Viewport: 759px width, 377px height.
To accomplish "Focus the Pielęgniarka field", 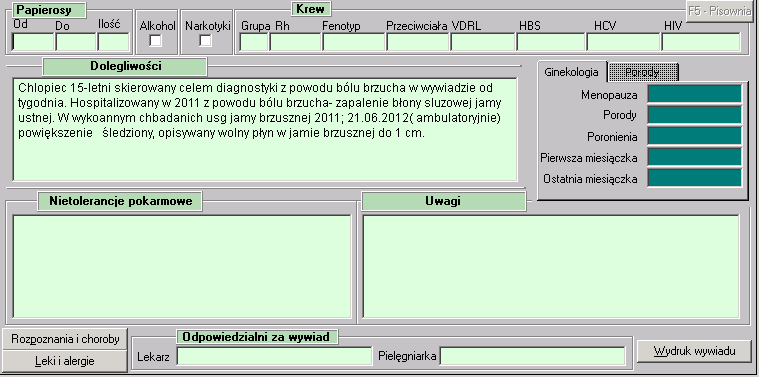I will pos(532,357).
